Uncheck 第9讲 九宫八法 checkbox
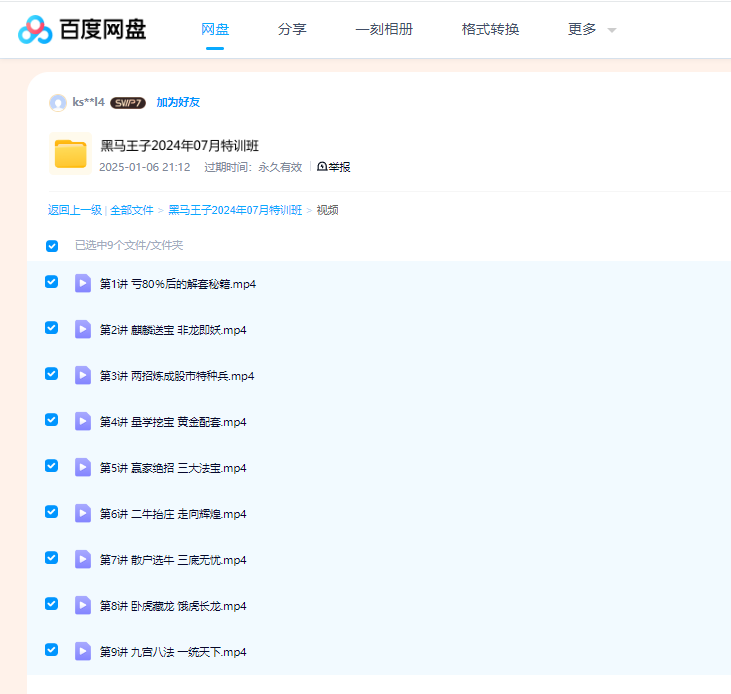 pyautogui.click(x=51, y=650)
